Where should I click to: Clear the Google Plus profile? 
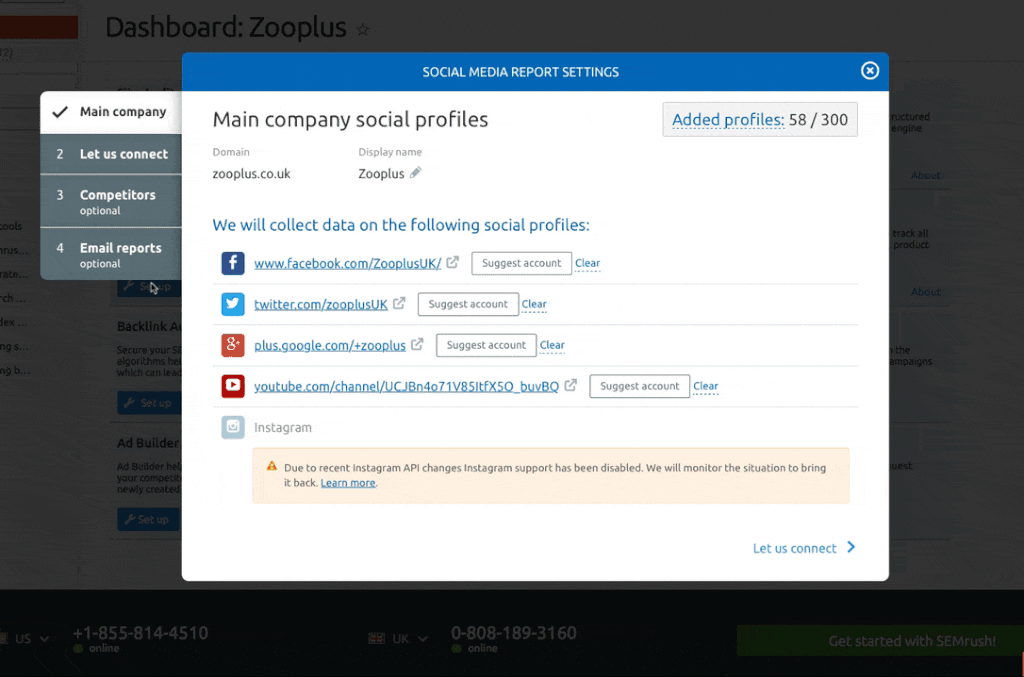point(552,345)
